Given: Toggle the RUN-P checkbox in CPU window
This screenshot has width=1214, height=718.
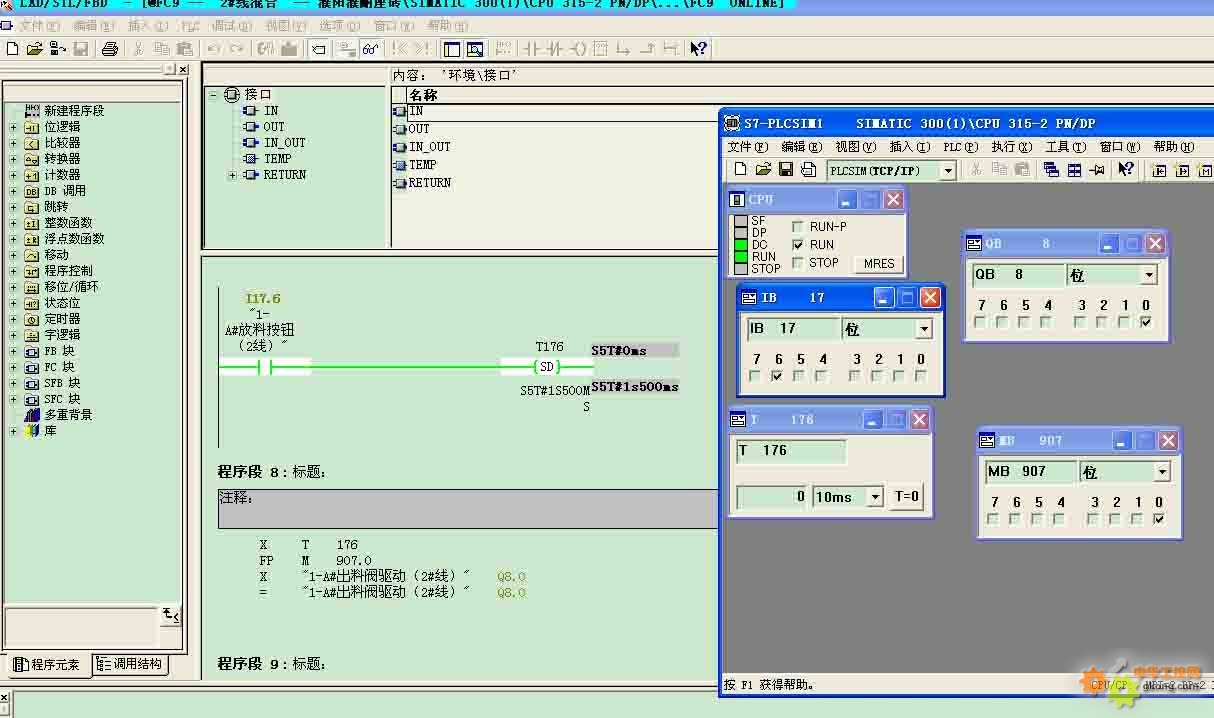Looking at the screenshot, I should (798, 227).
